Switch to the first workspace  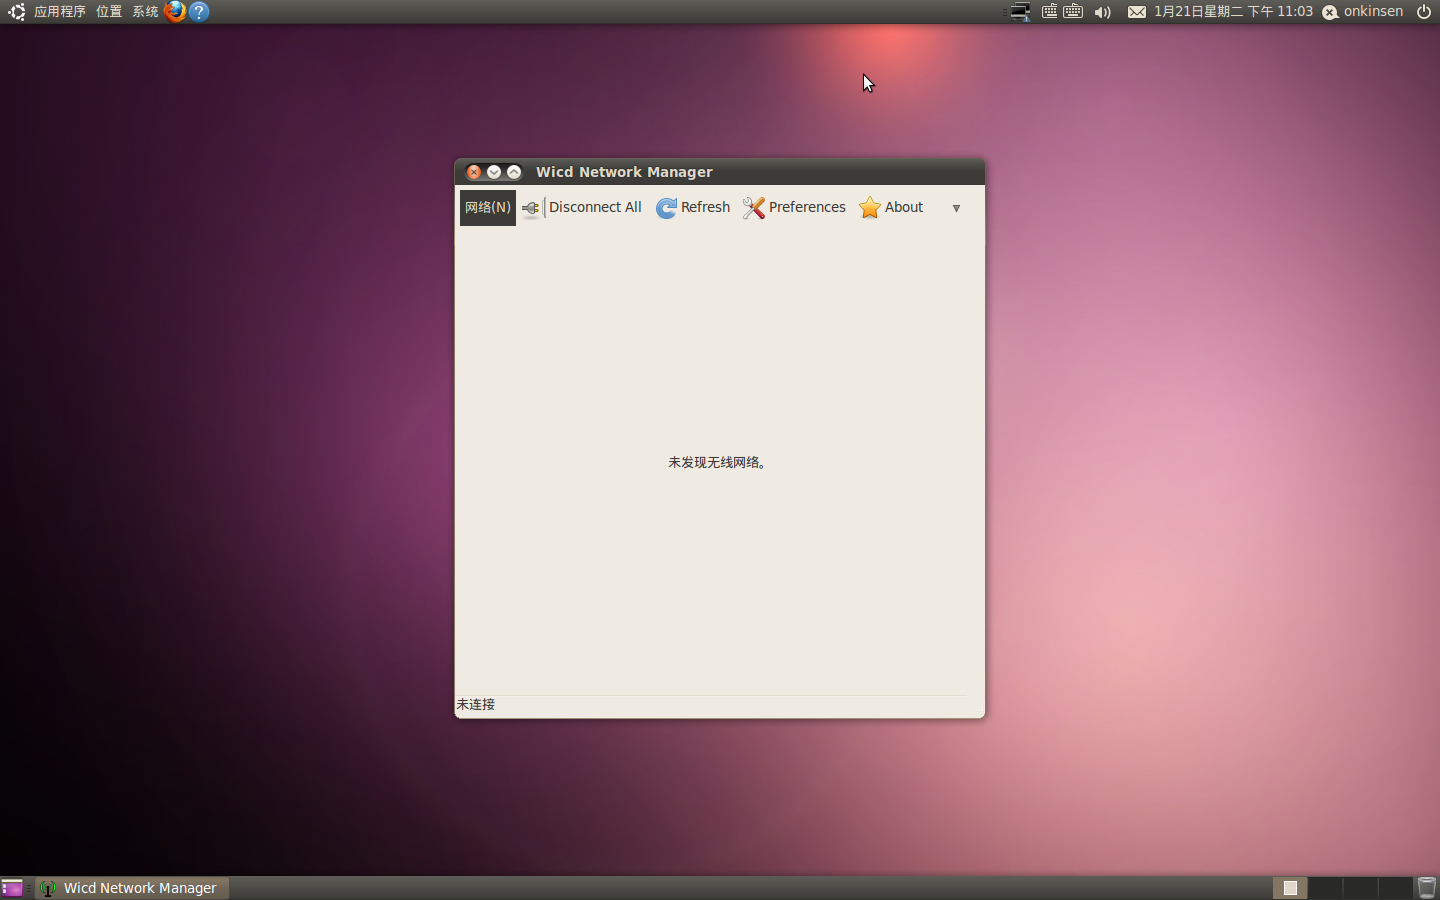click(1290, 888)
